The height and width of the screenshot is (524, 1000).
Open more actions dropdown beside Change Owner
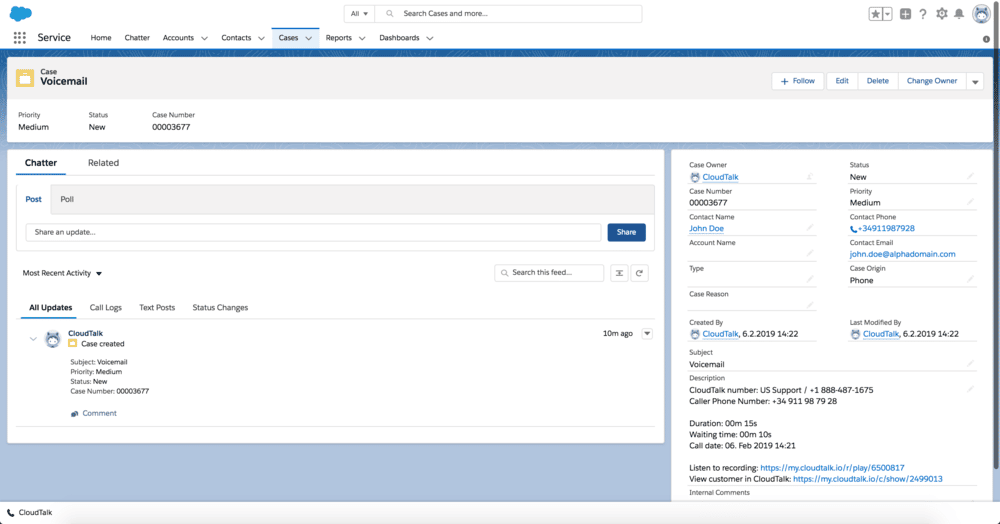[x=974, y=82]
